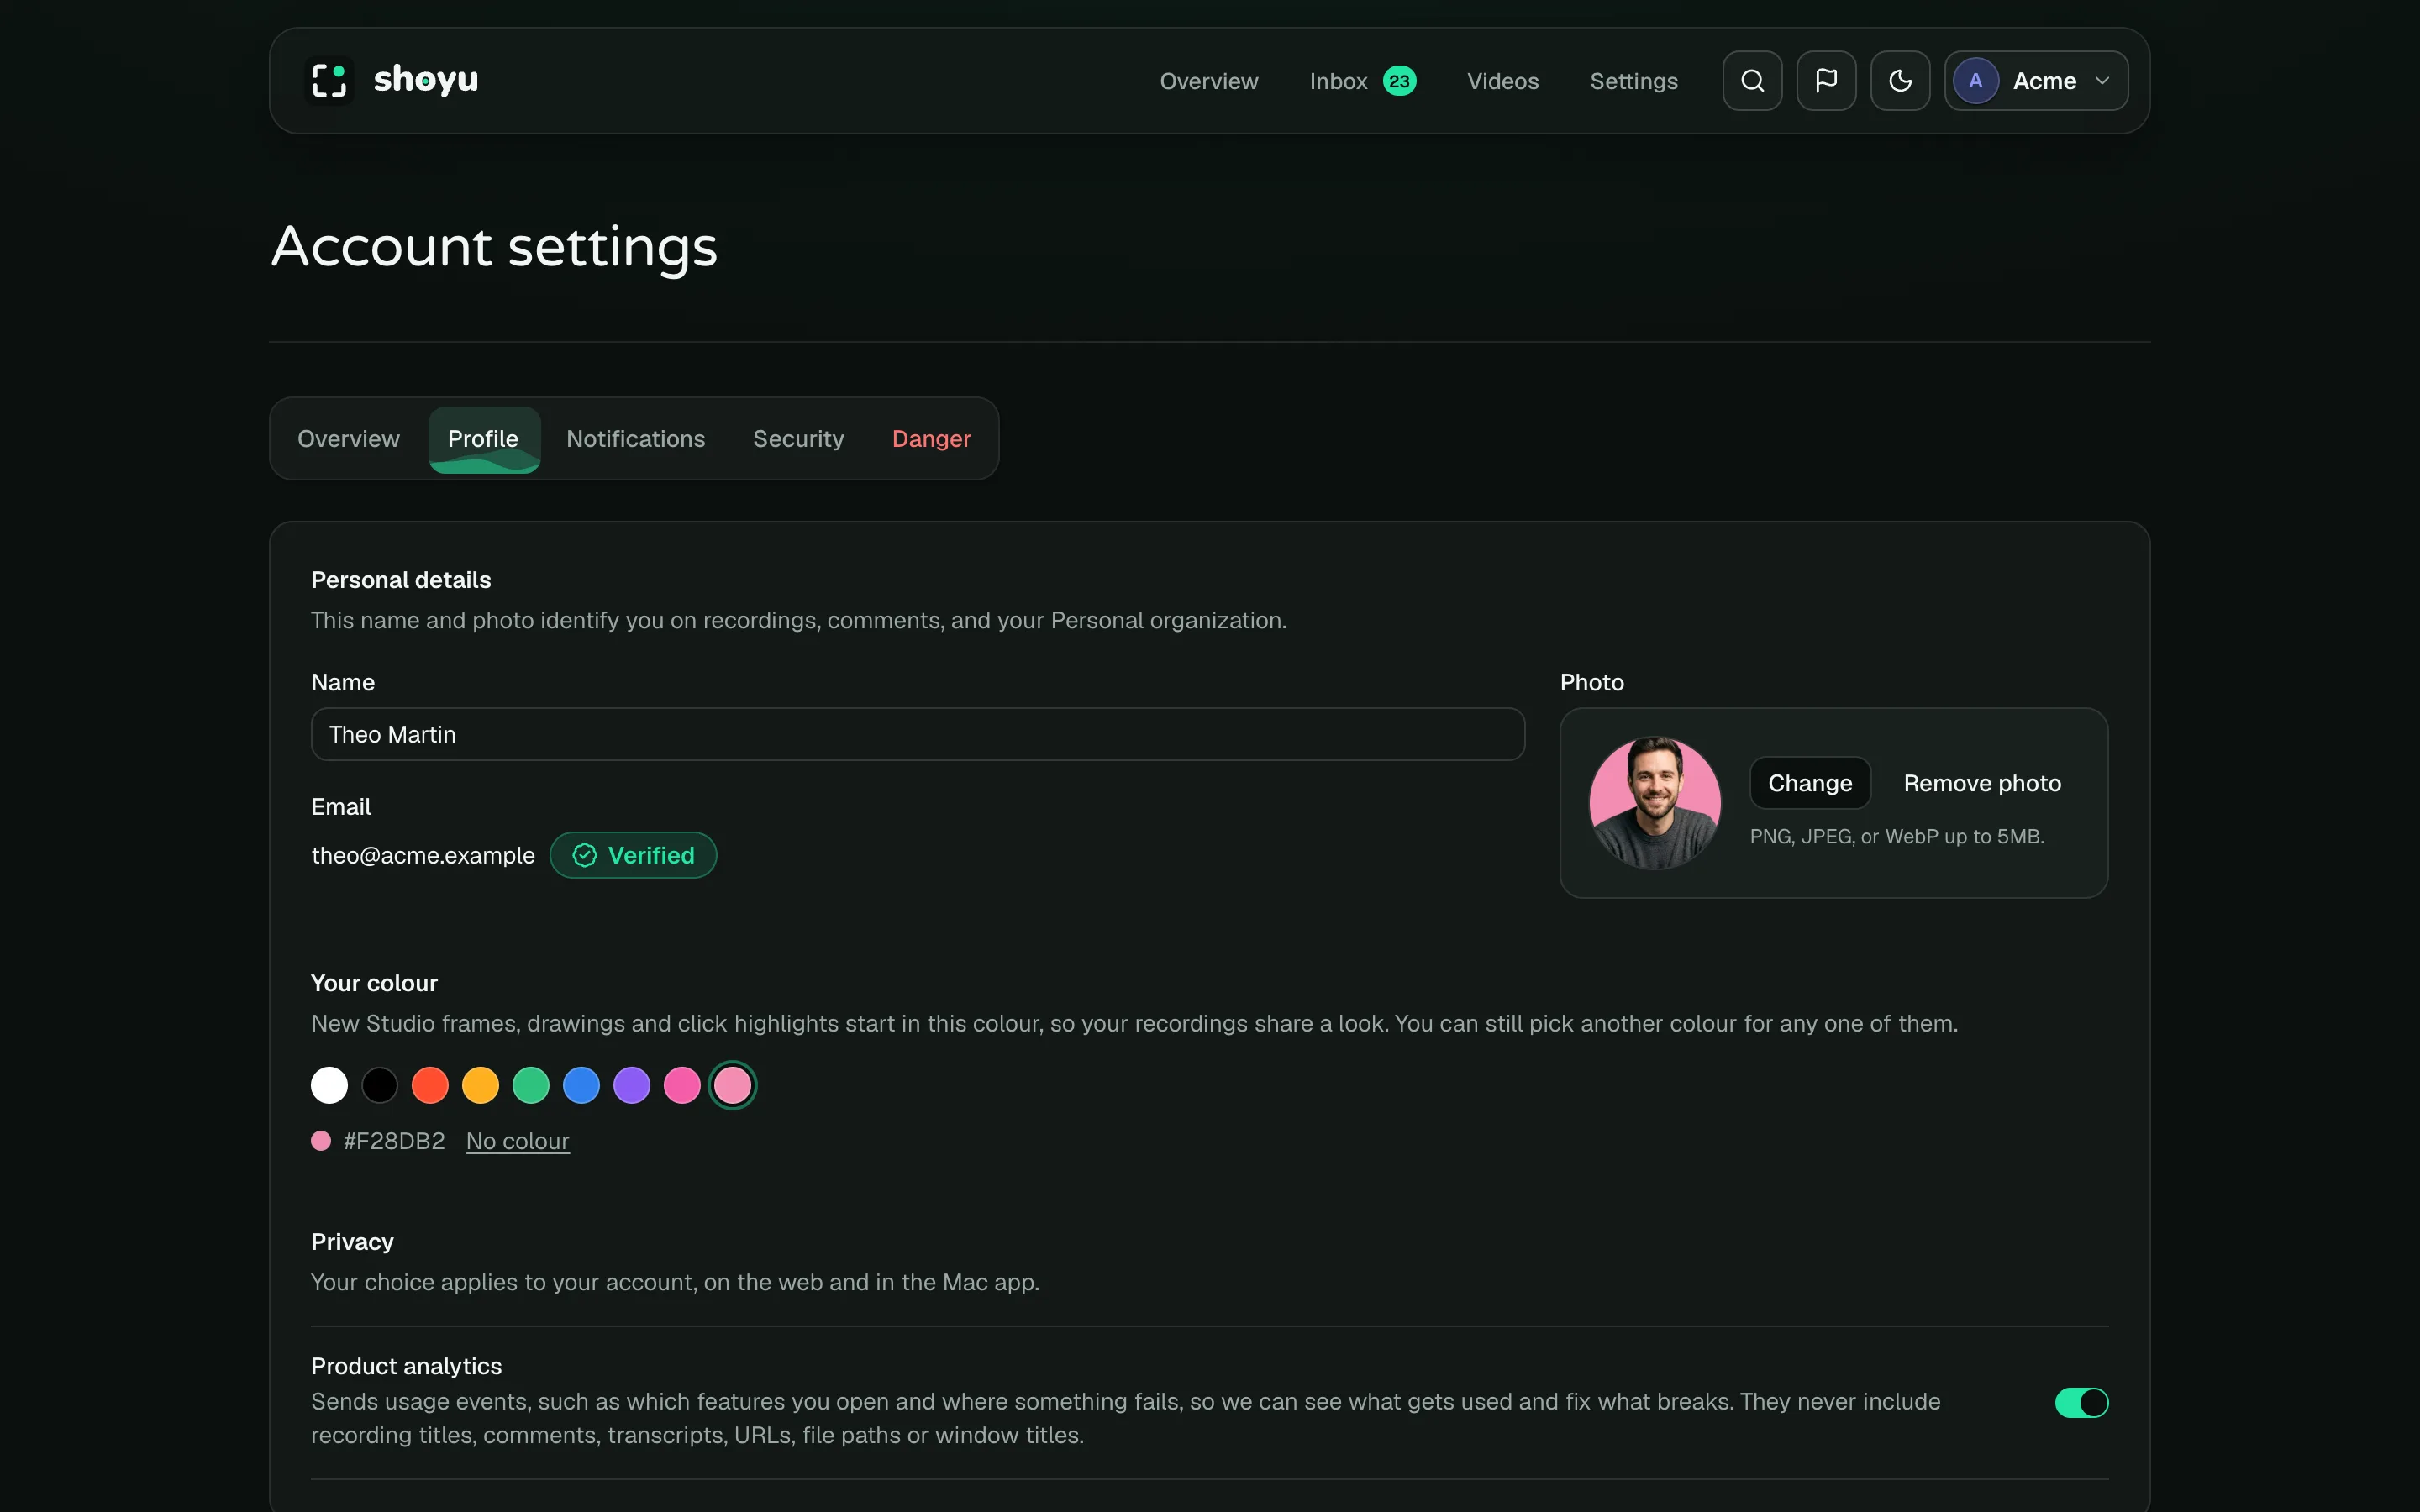Click PNG, JPEG, or WebP hint text
The width and height of the screenshot is (2420, 1512).
(x=1896, y=836)
